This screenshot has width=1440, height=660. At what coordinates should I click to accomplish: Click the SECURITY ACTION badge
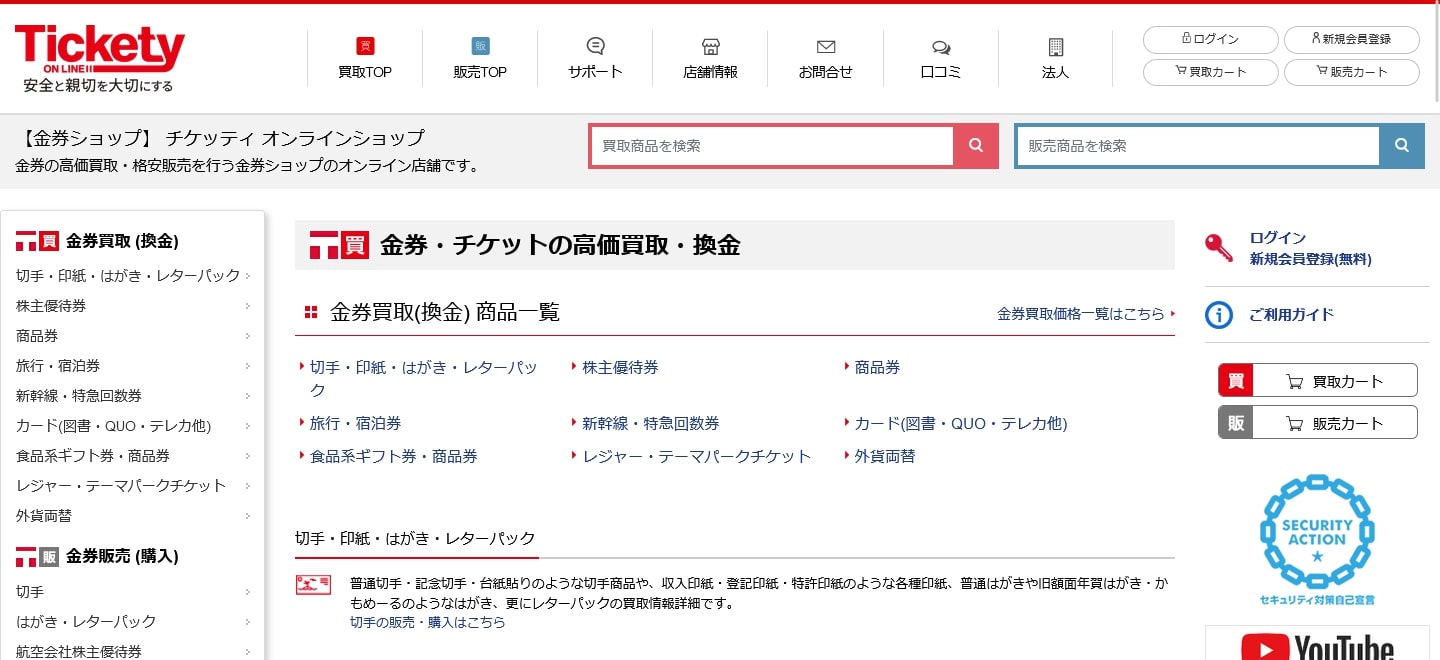coord(1316,540)
